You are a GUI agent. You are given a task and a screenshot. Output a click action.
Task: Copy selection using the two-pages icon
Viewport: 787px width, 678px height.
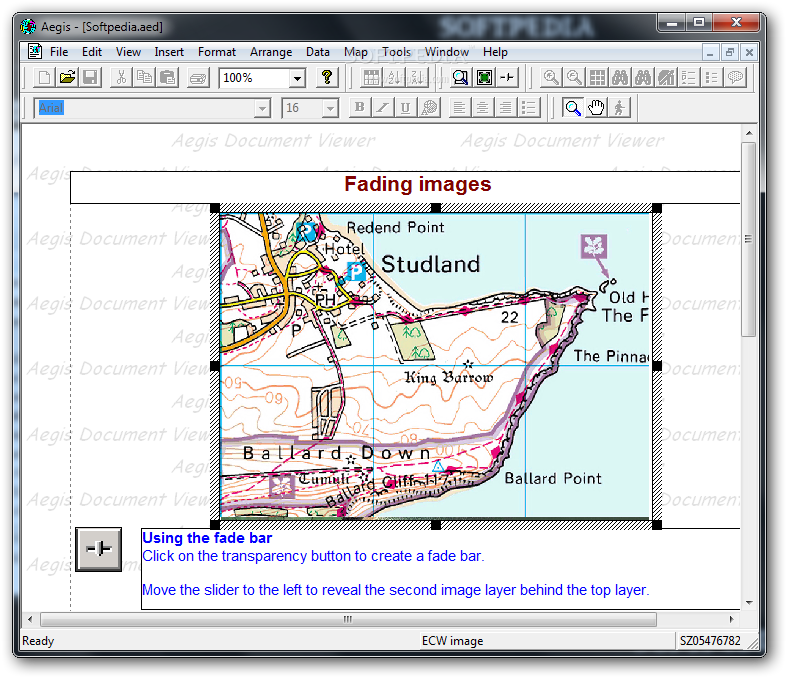144,78
